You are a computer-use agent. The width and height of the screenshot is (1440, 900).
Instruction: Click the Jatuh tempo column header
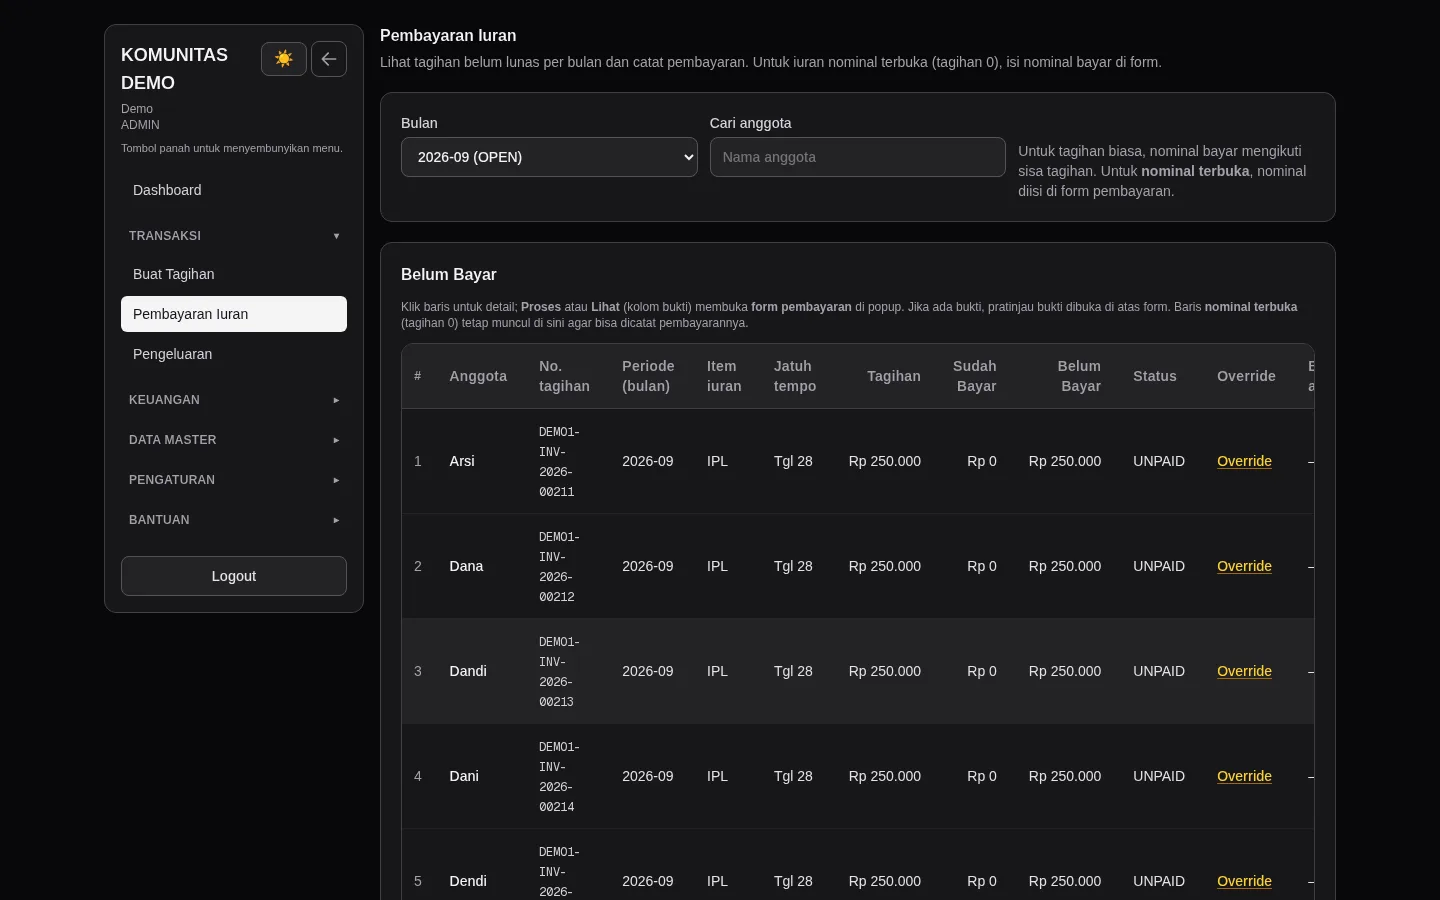pos(795,376)
